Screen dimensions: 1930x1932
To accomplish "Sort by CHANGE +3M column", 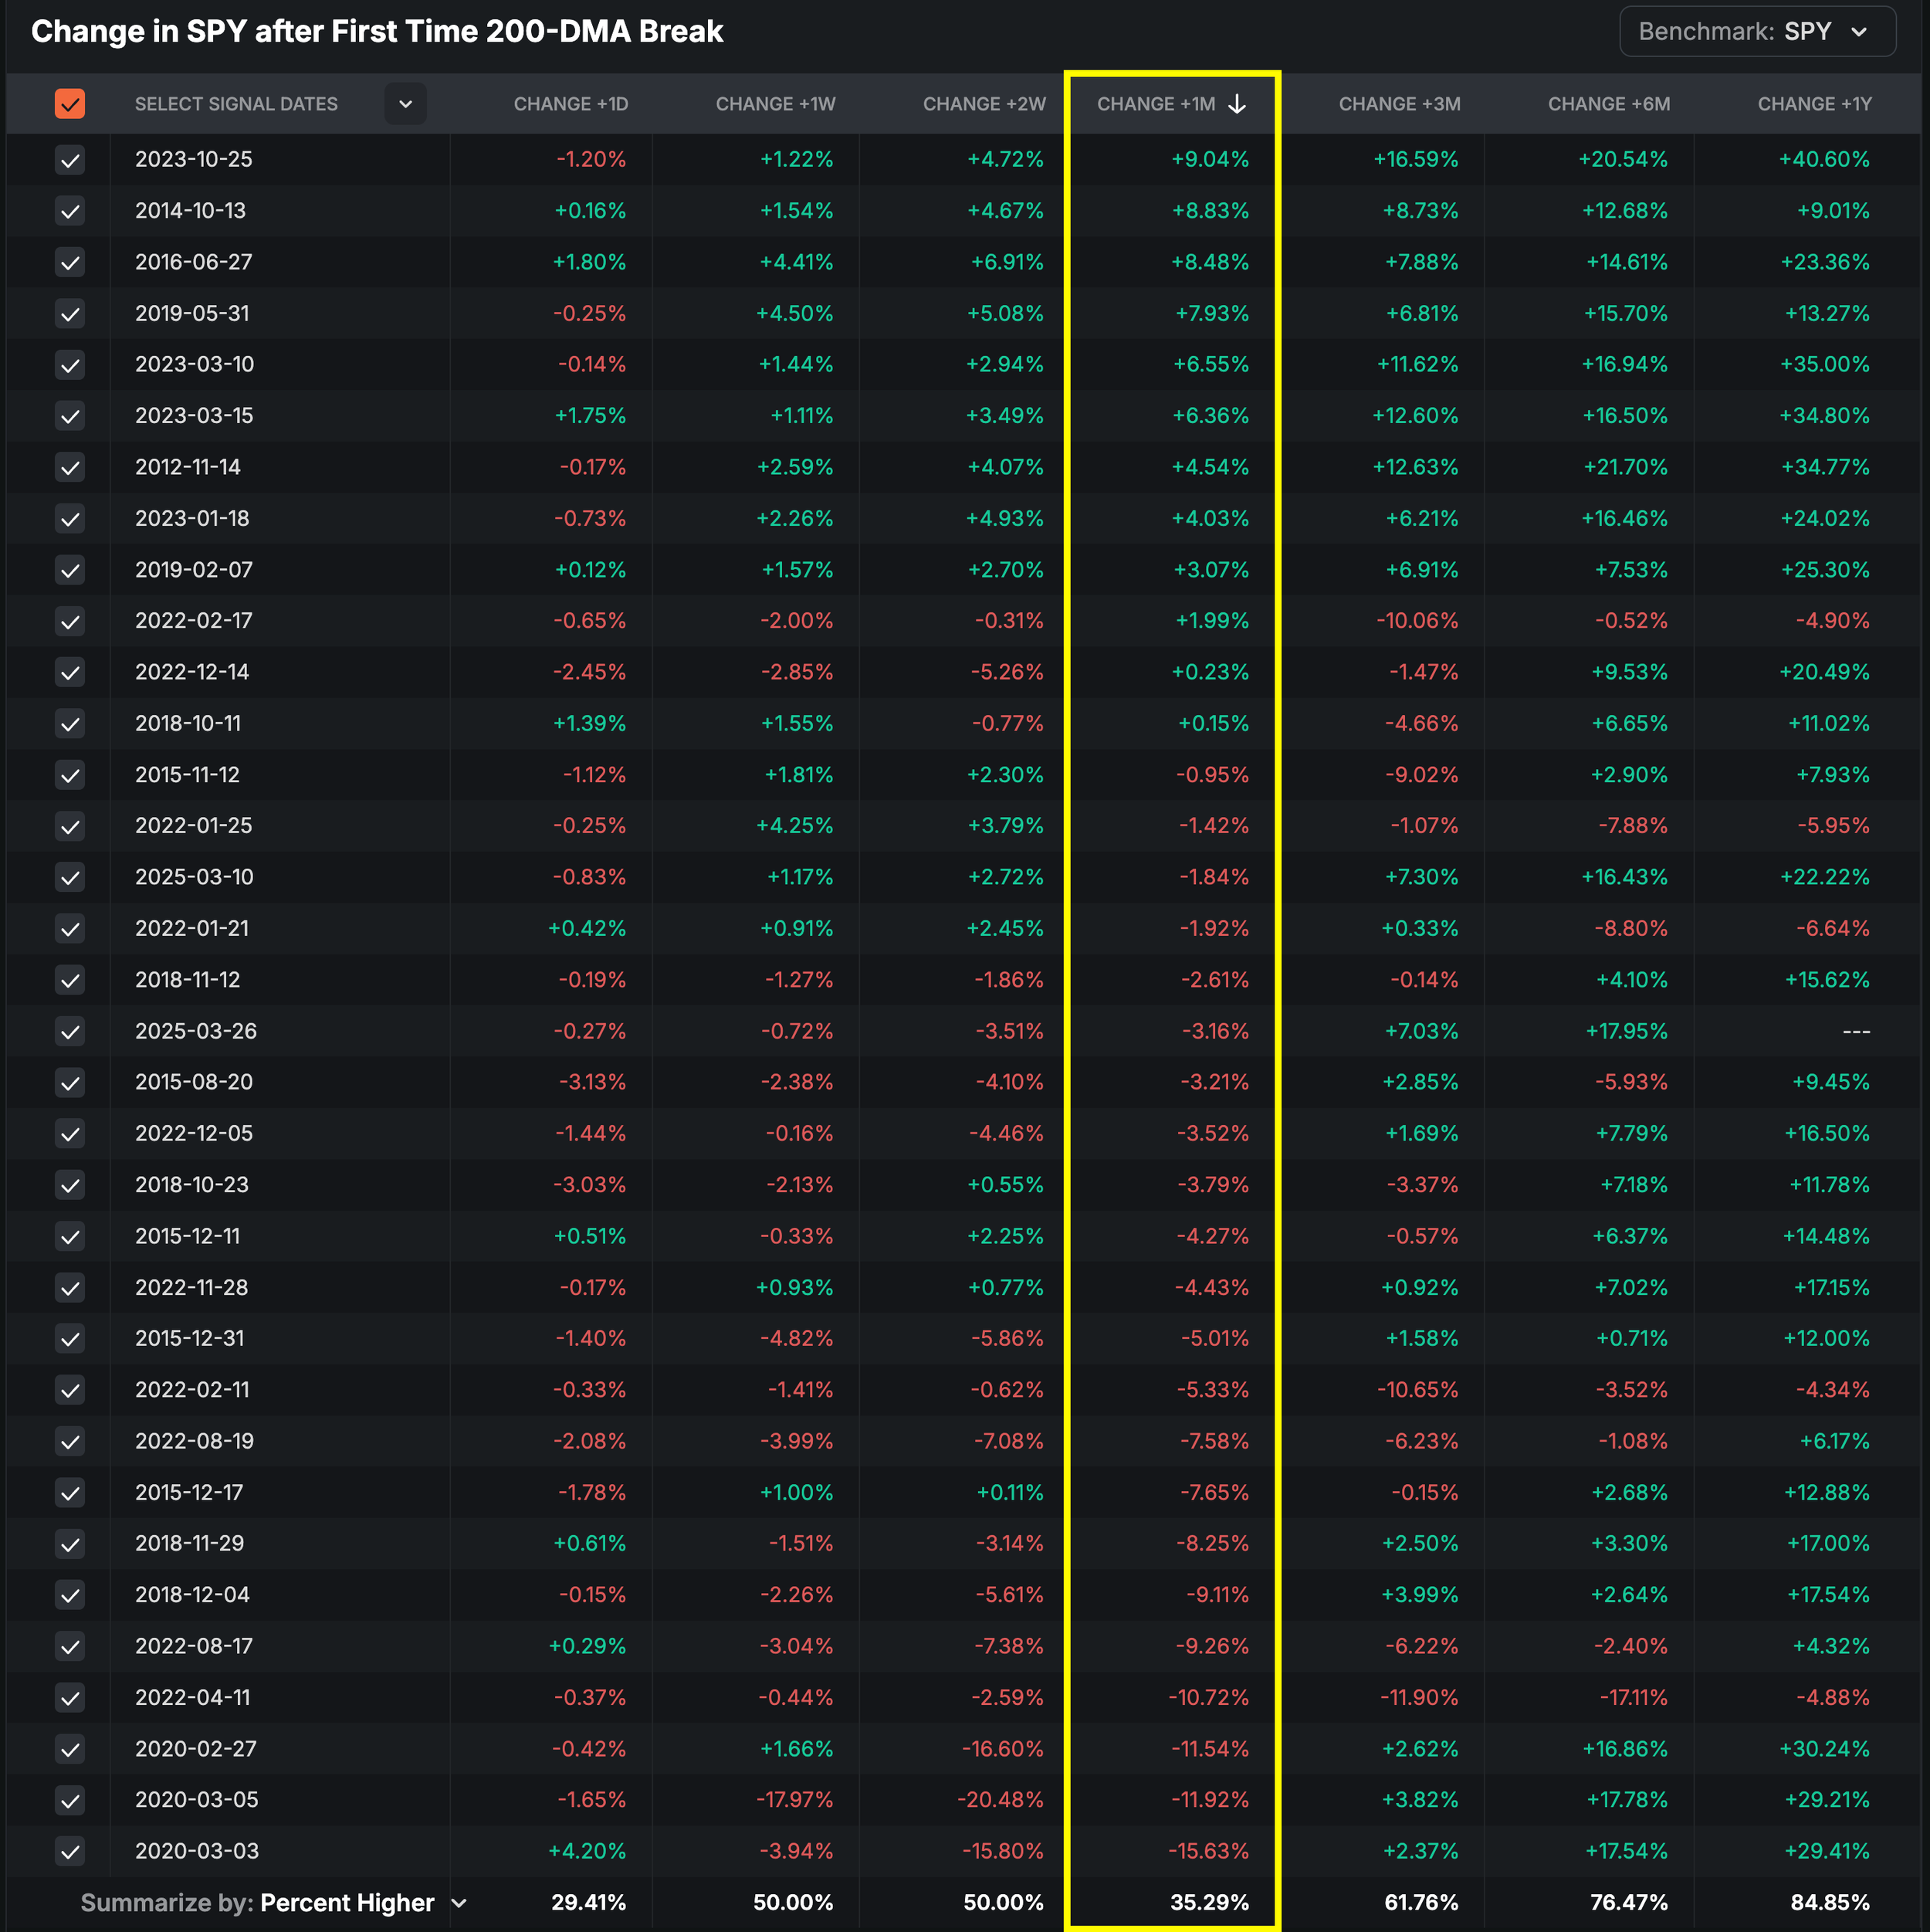I will (1399, 104).
